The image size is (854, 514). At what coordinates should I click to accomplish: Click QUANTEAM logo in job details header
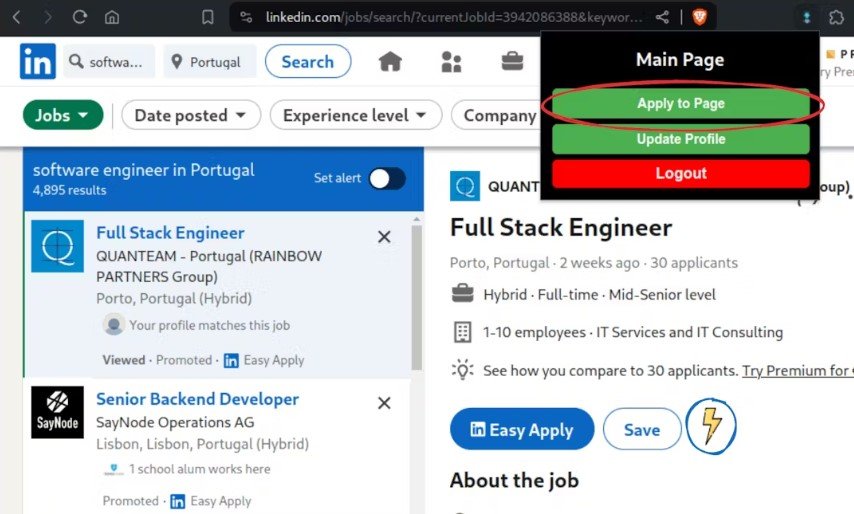[465, 186]
